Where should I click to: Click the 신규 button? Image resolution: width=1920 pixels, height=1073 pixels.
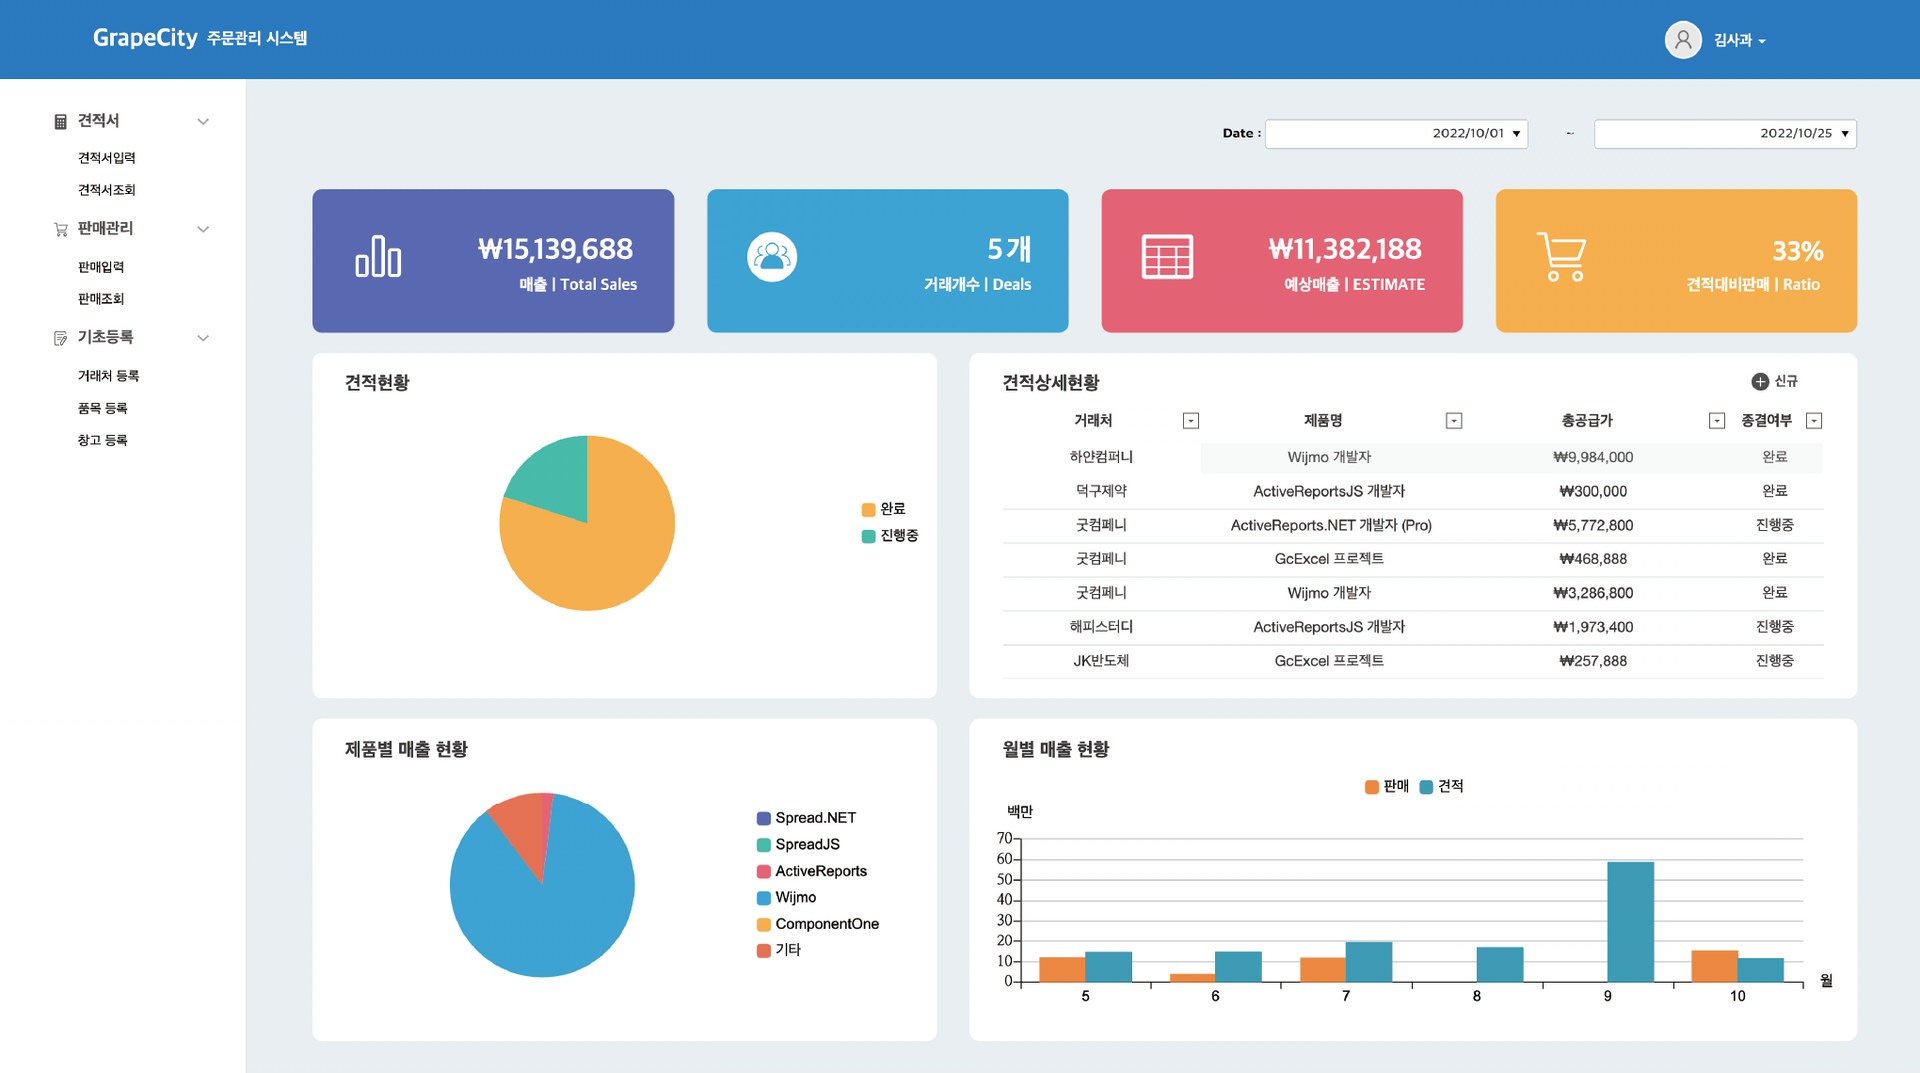(1775, 381)
